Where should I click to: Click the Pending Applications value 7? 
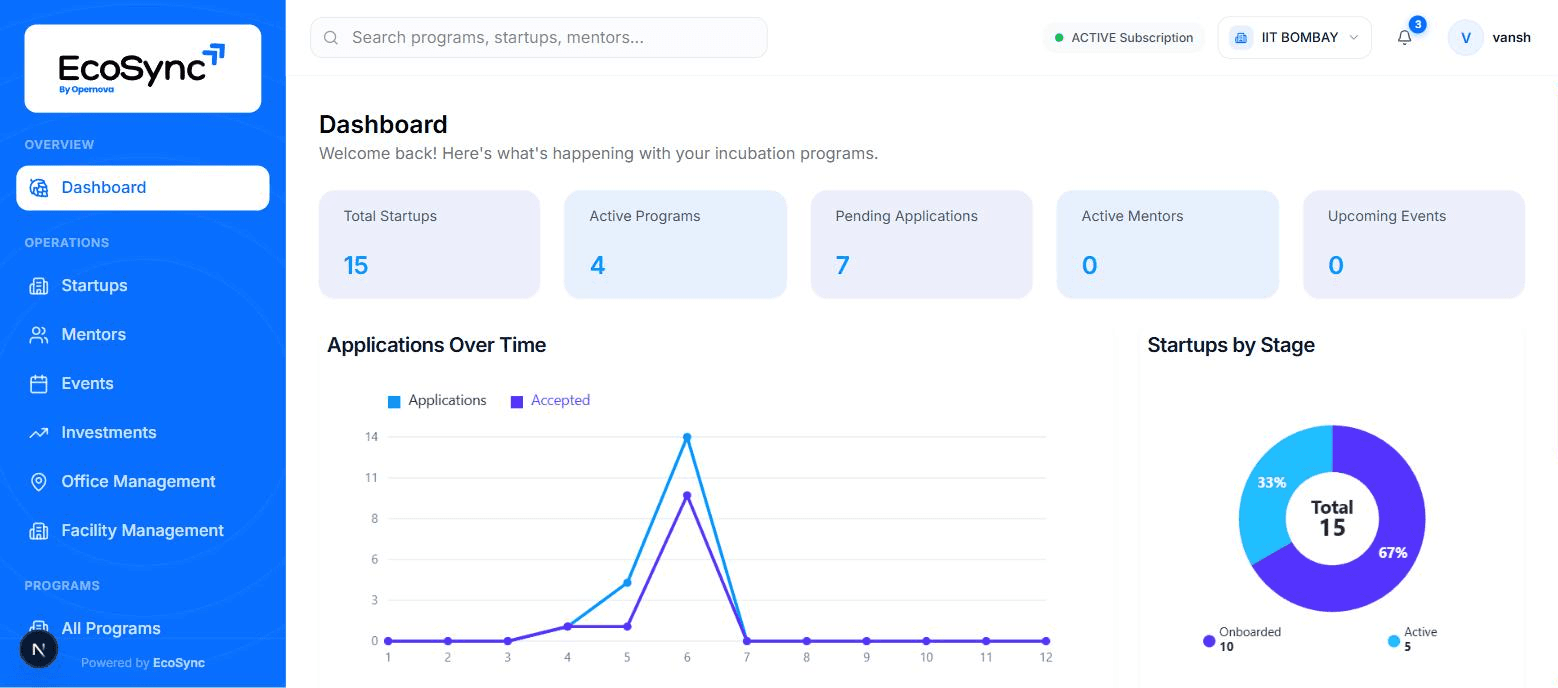[842, 265]
